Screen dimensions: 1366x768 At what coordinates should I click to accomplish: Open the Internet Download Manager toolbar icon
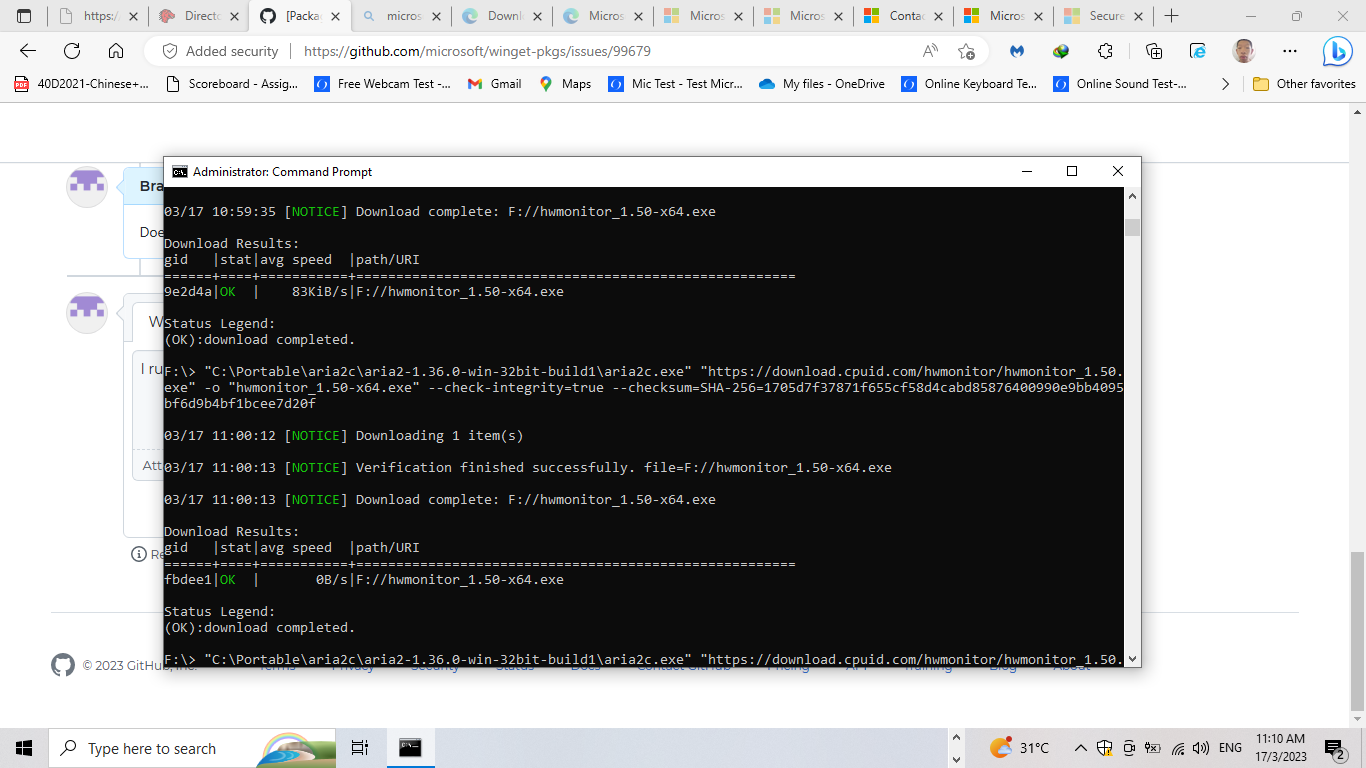click(x=1061, y=50)
